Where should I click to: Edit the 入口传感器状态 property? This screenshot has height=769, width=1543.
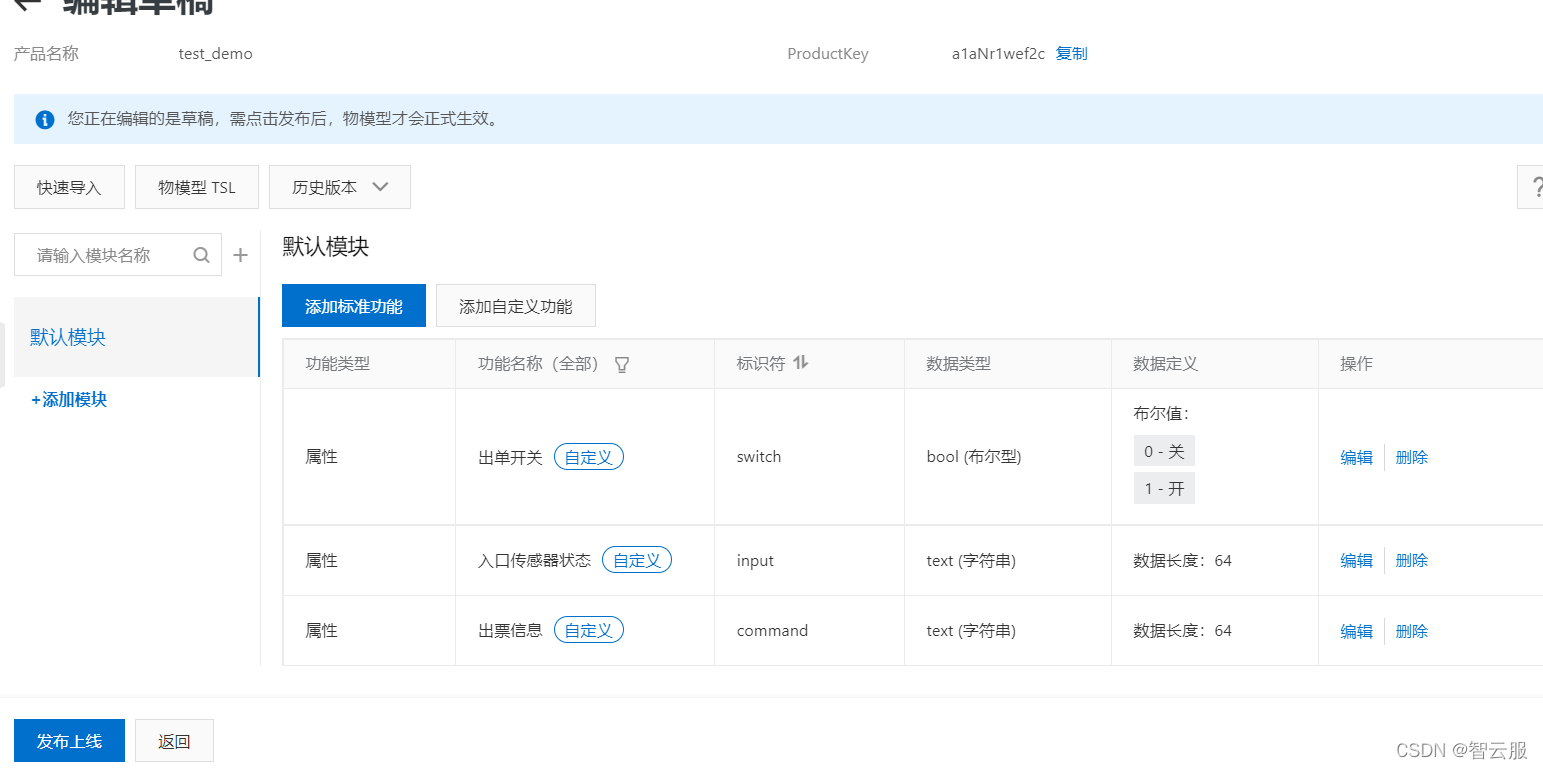tap(1356, 560)
